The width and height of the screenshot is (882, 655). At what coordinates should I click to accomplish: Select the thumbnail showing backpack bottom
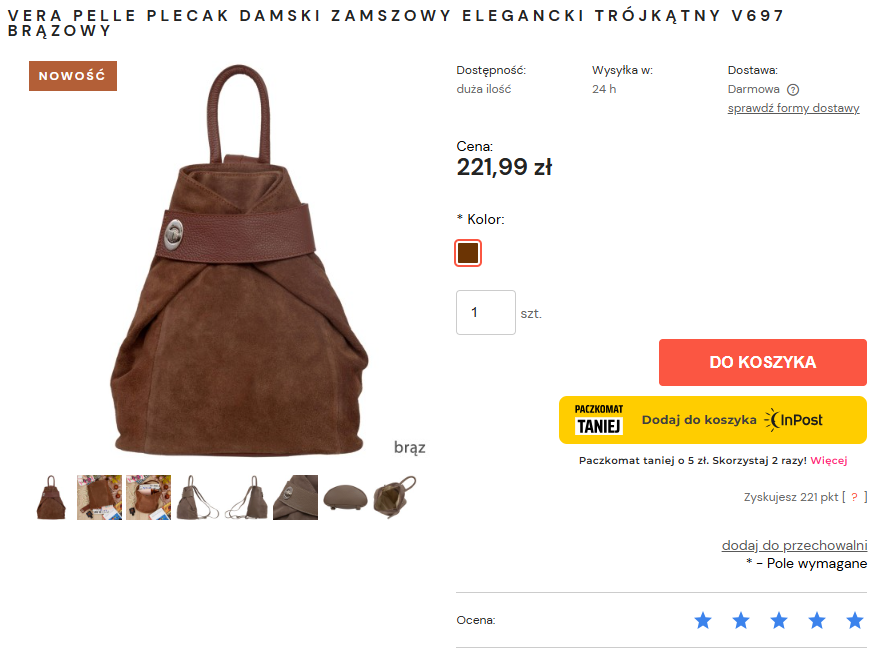(345, 497)
